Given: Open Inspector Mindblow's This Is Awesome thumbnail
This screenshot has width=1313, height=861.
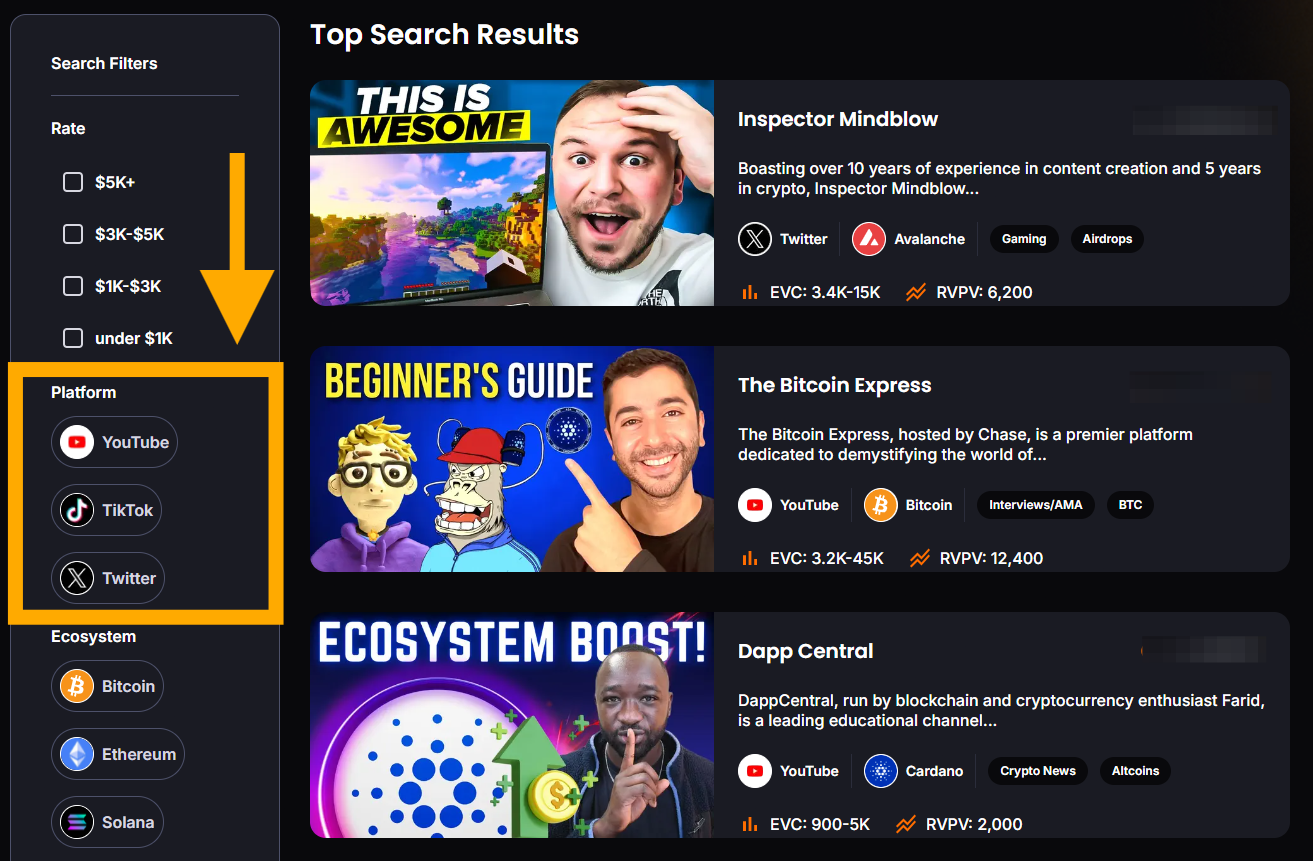Looking at the screenshot, I should coord(512,193).
